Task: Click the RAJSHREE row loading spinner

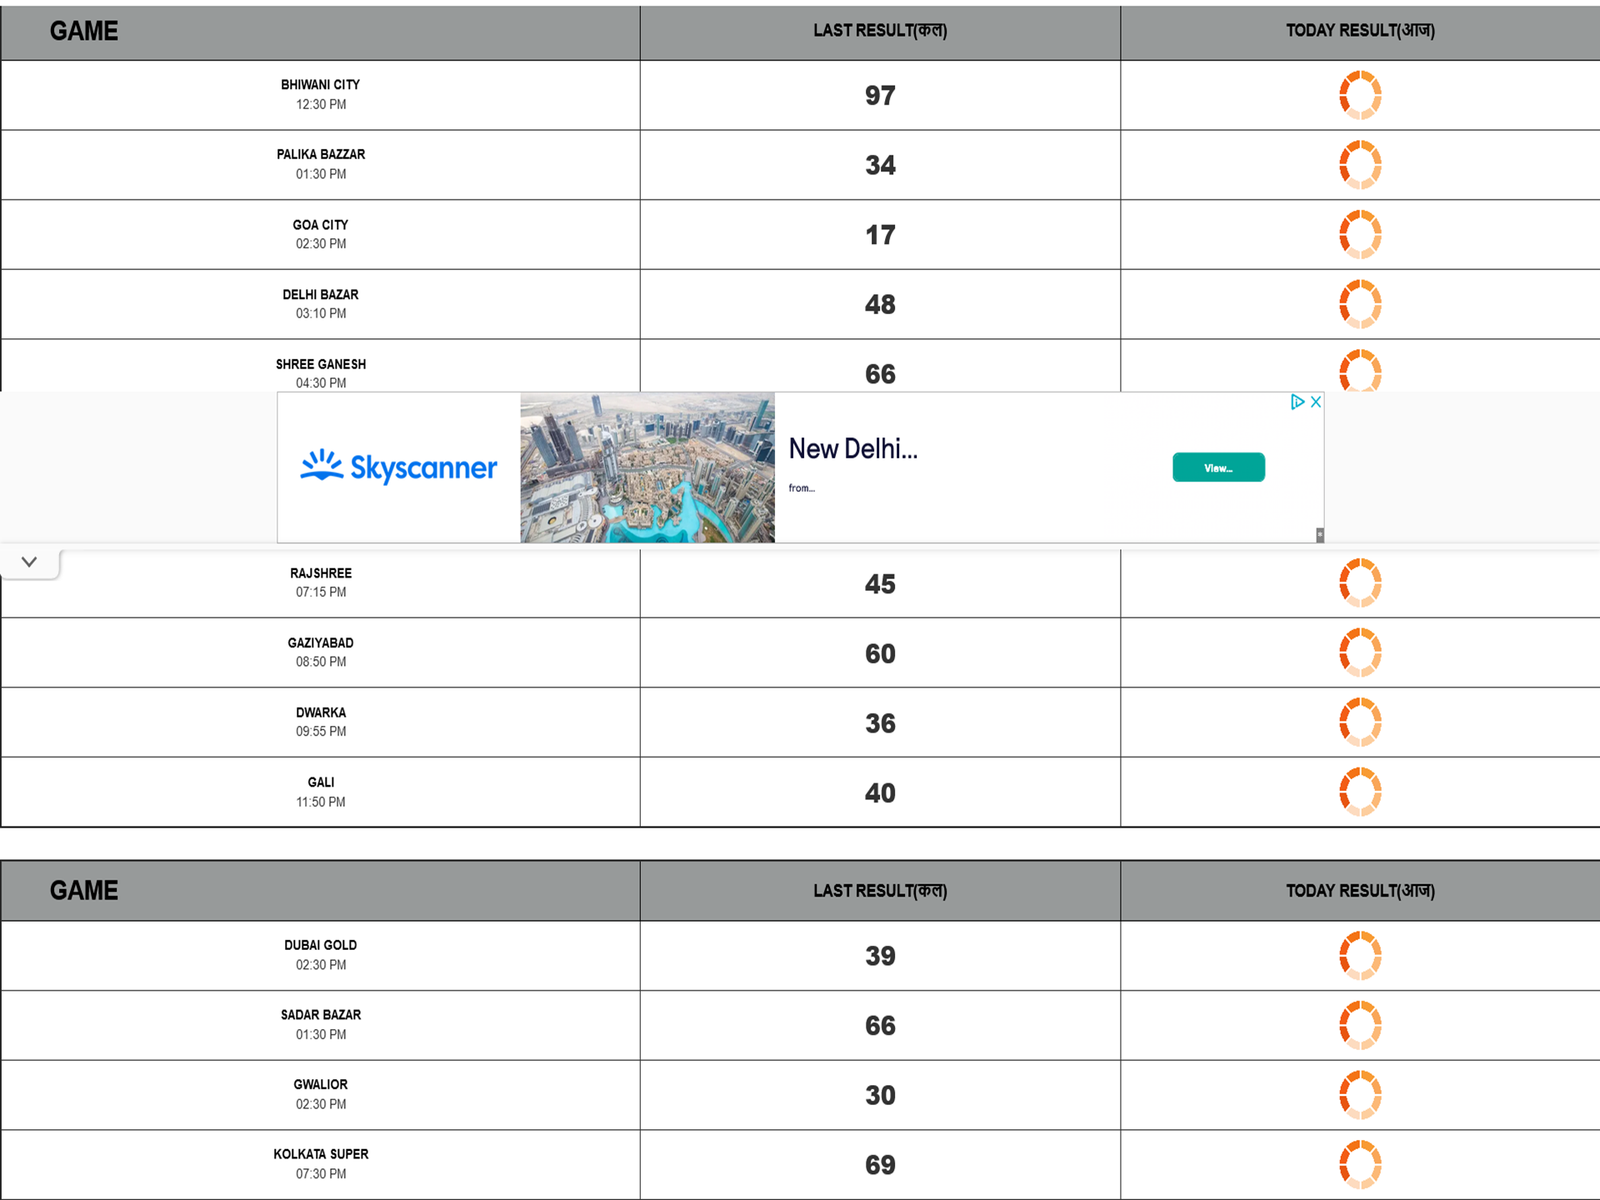Action: 1360,583
